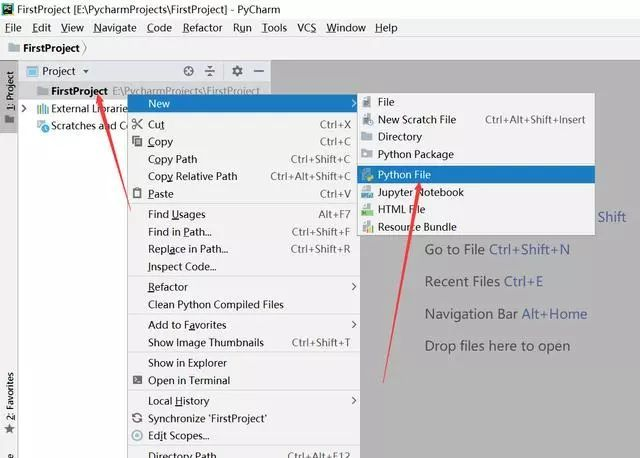Open the Navigate menu
Screen dimensions: 640x458
(x=115, y=28)
